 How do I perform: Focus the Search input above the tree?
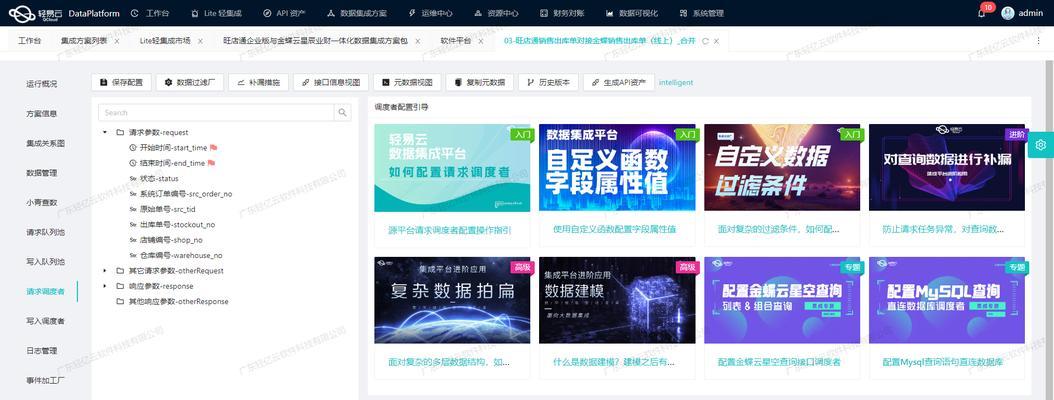(216, 112)
